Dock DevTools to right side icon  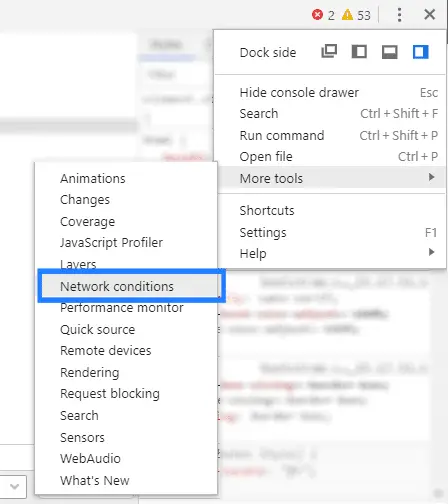tap(420, 52)
